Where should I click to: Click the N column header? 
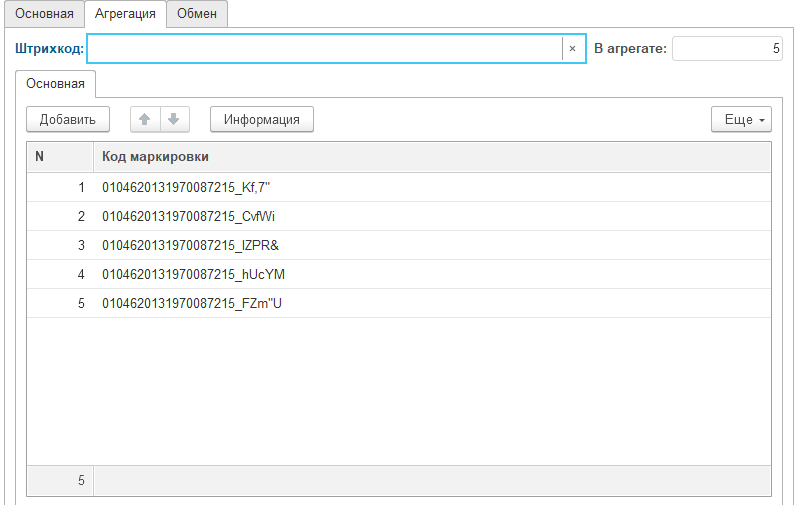click(40, 157)
